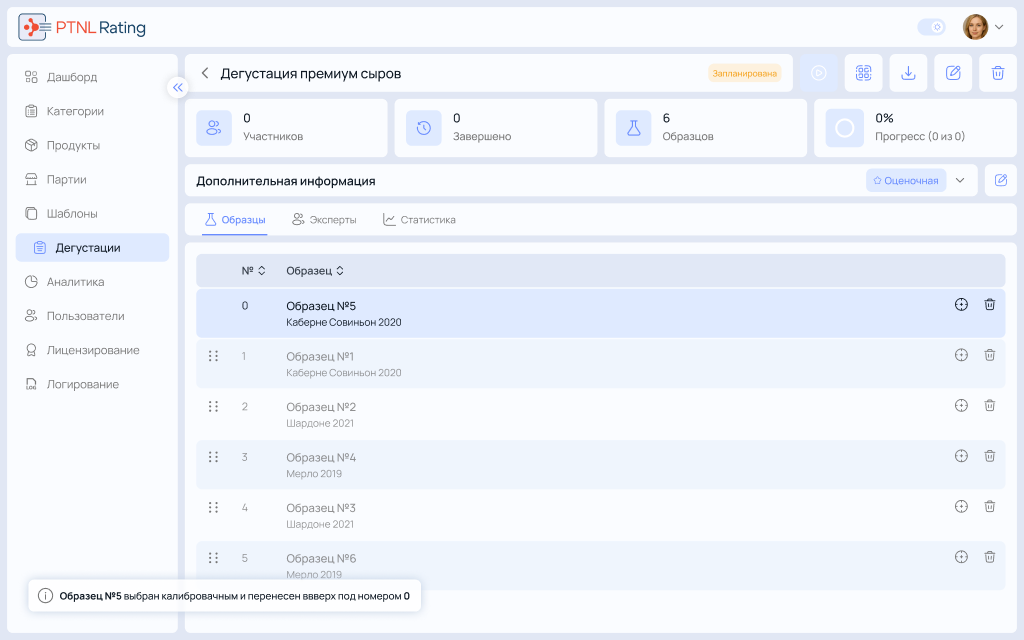Open Логирование page
The image size is (1024, 640).
point(92,384)
